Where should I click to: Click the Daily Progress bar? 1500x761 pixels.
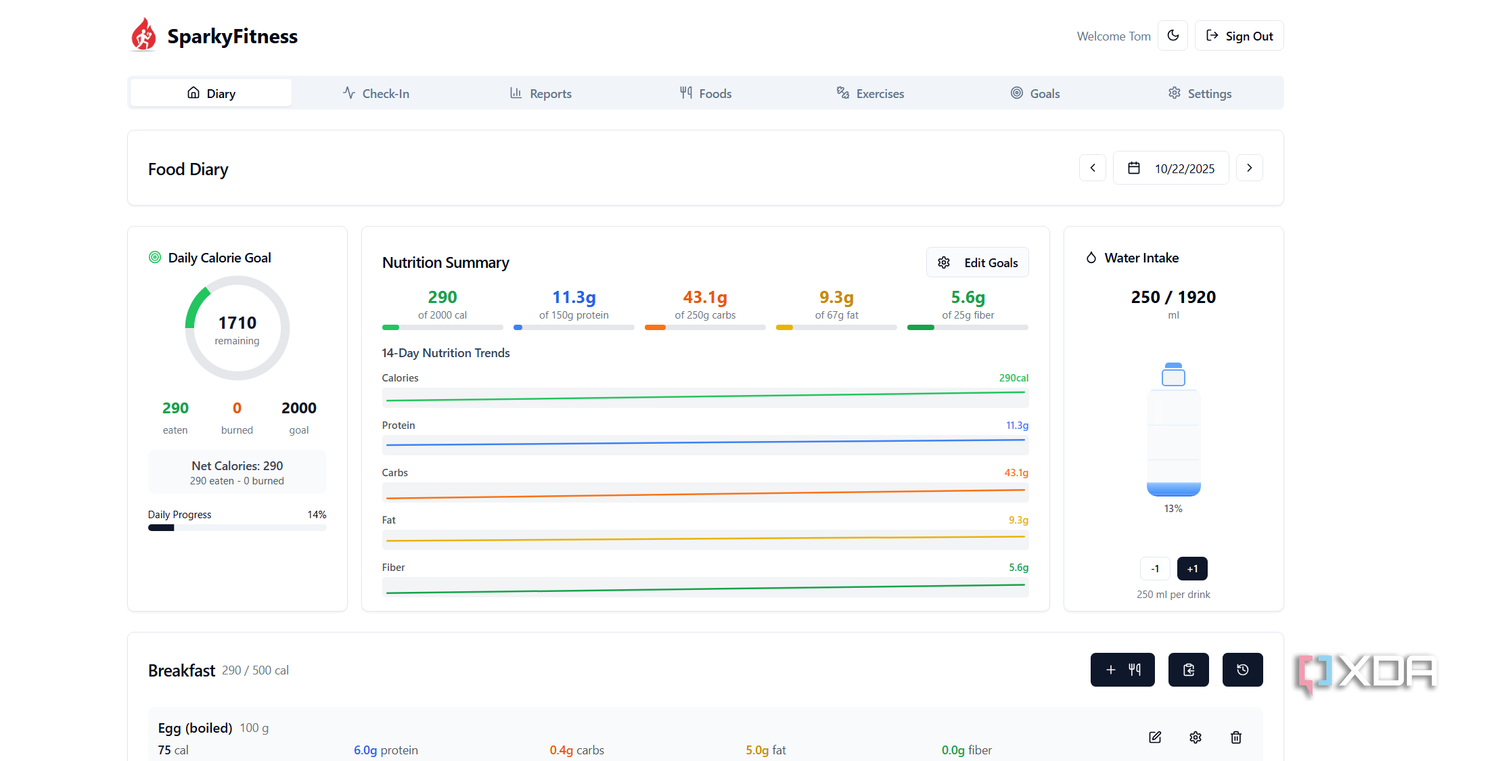point(237,527)
